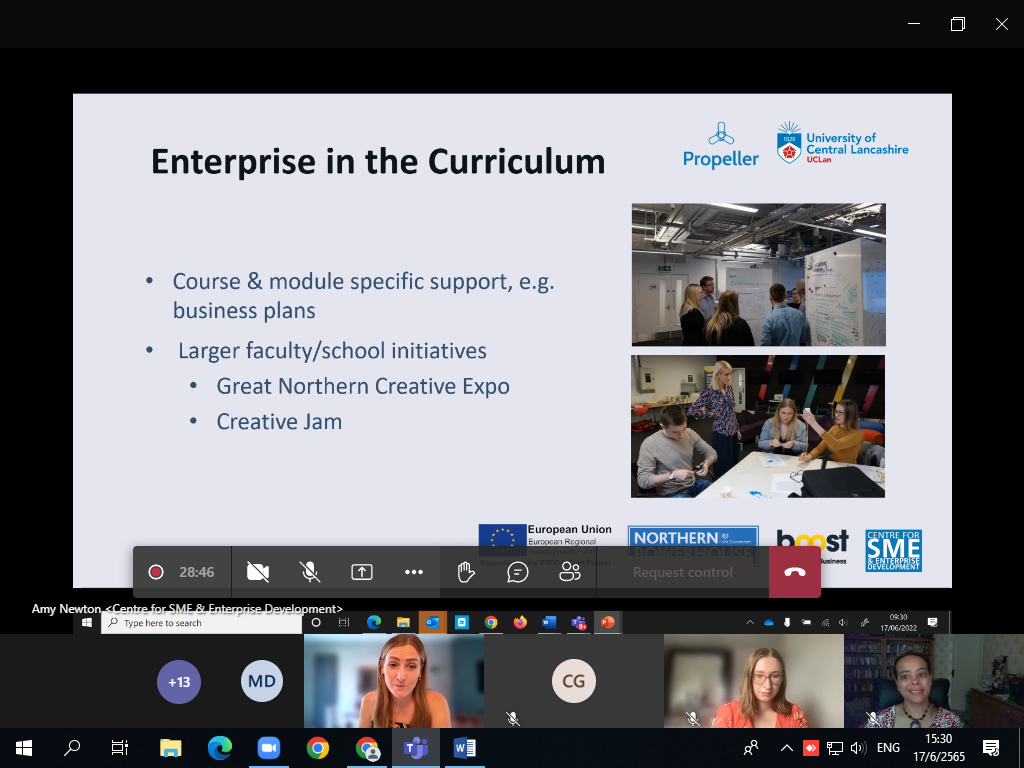
Task: Open the Chrome icon with the profile badge
Action: (x=367, y=748)
